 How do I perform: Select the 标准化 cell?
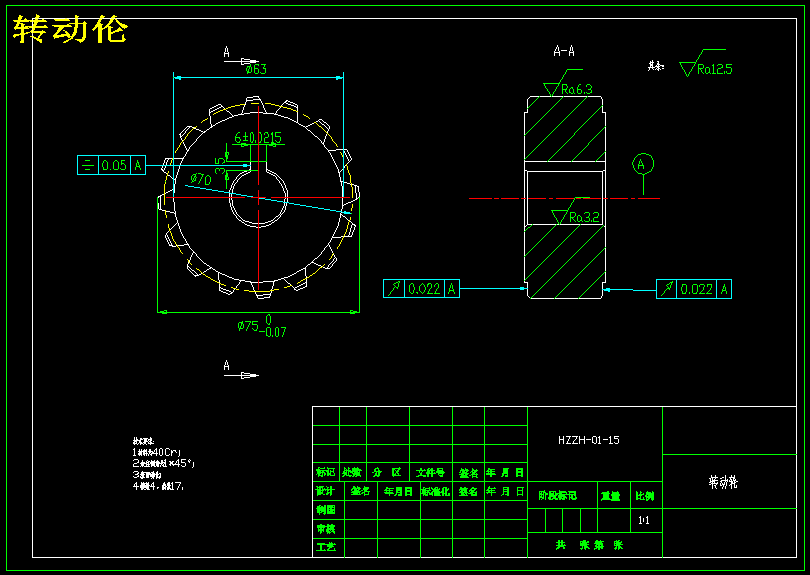[x=437, y=491]
